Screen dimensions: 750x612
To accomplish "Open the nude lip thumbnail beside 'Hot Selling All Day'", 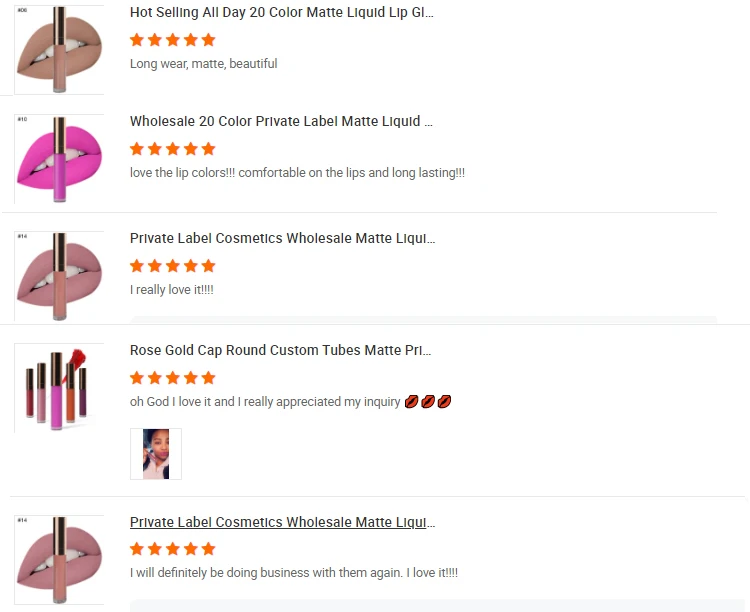I will pos(59,50).
